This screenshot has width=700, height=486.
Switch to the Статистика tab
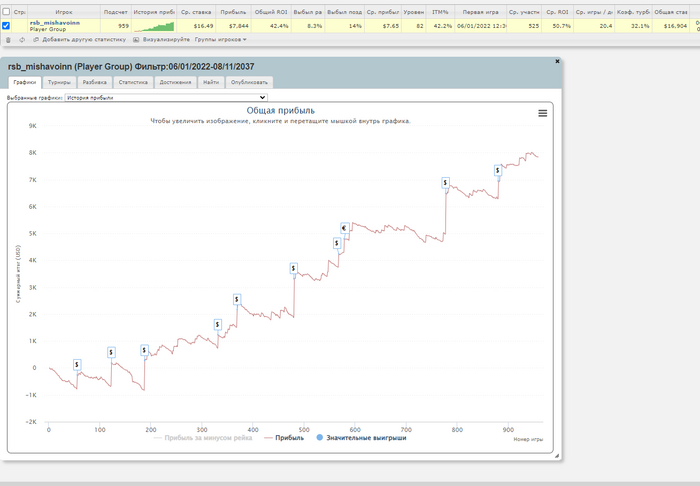(x=133, y=82)
